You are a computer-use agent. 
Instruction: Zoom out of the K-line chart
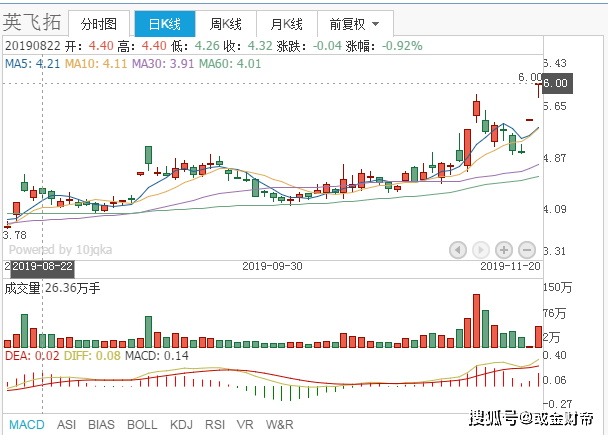pyautogui.click(x=526, y=249)
